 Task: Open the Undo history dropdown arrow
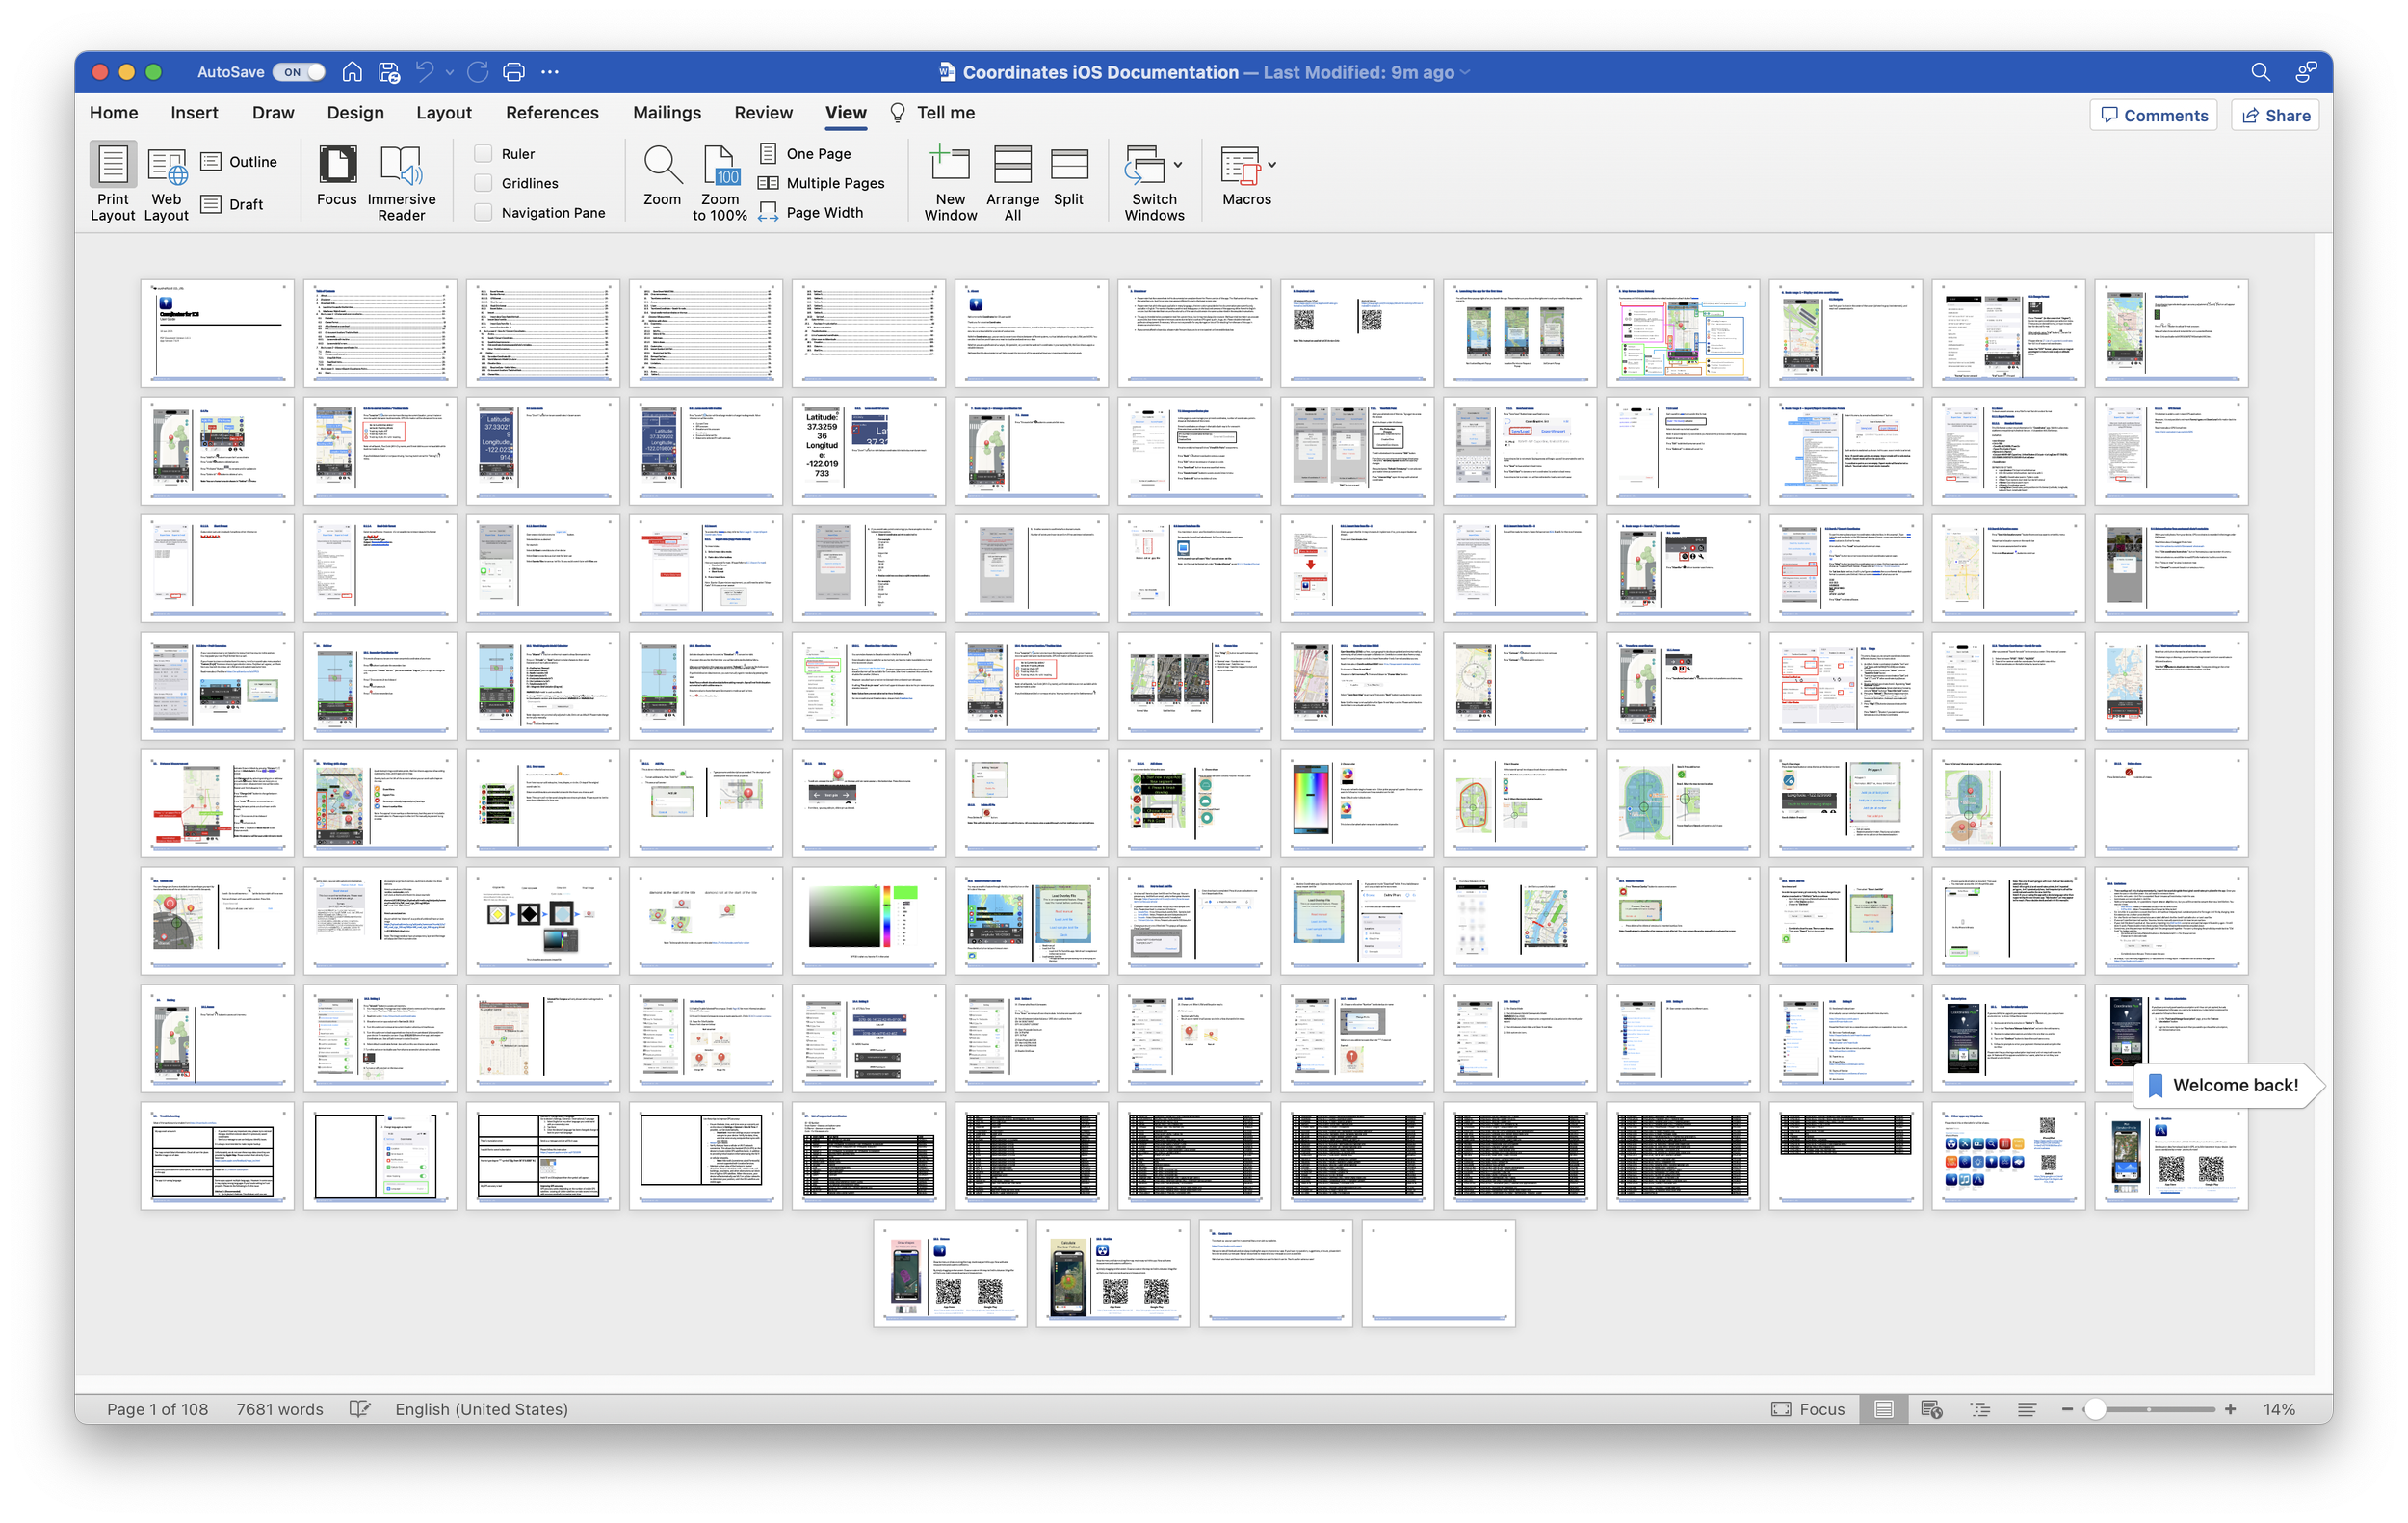(450, 72)
